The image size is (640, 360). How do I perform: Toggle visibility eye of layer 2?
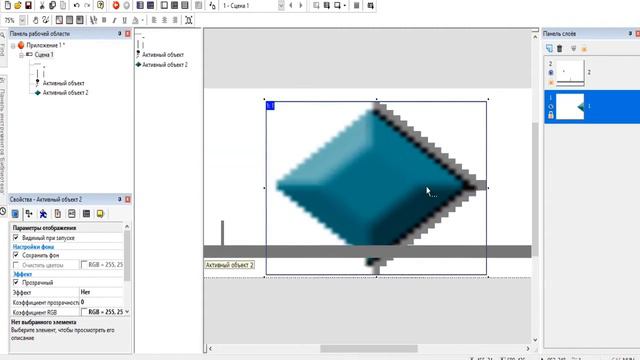pyautogui.click(x=551, y=73)
